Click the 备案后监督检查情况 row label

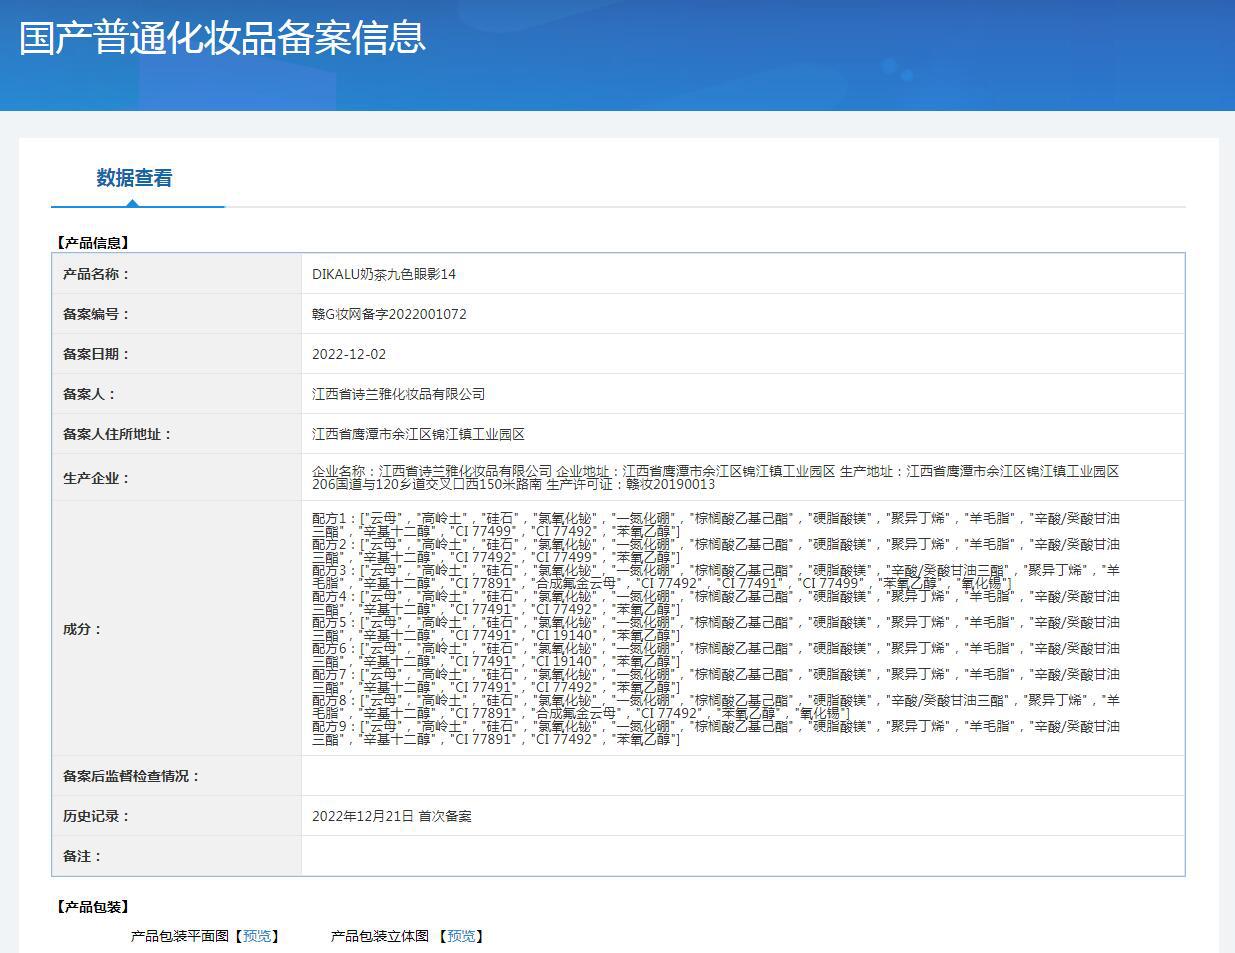click(x=131, y=776)
